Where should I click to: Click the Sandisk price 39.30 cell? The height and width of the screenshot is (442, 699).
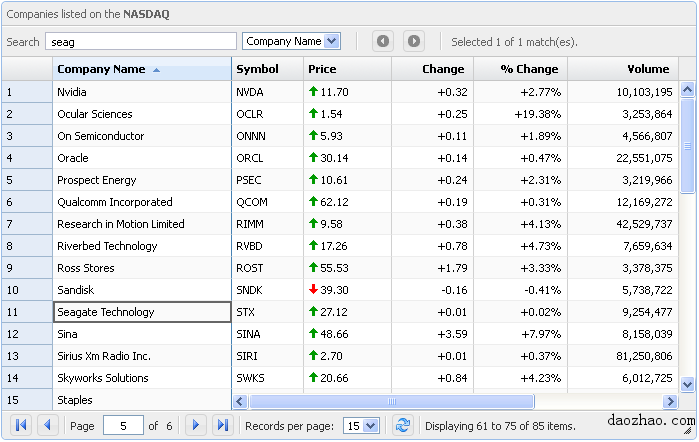coord(347,290)
